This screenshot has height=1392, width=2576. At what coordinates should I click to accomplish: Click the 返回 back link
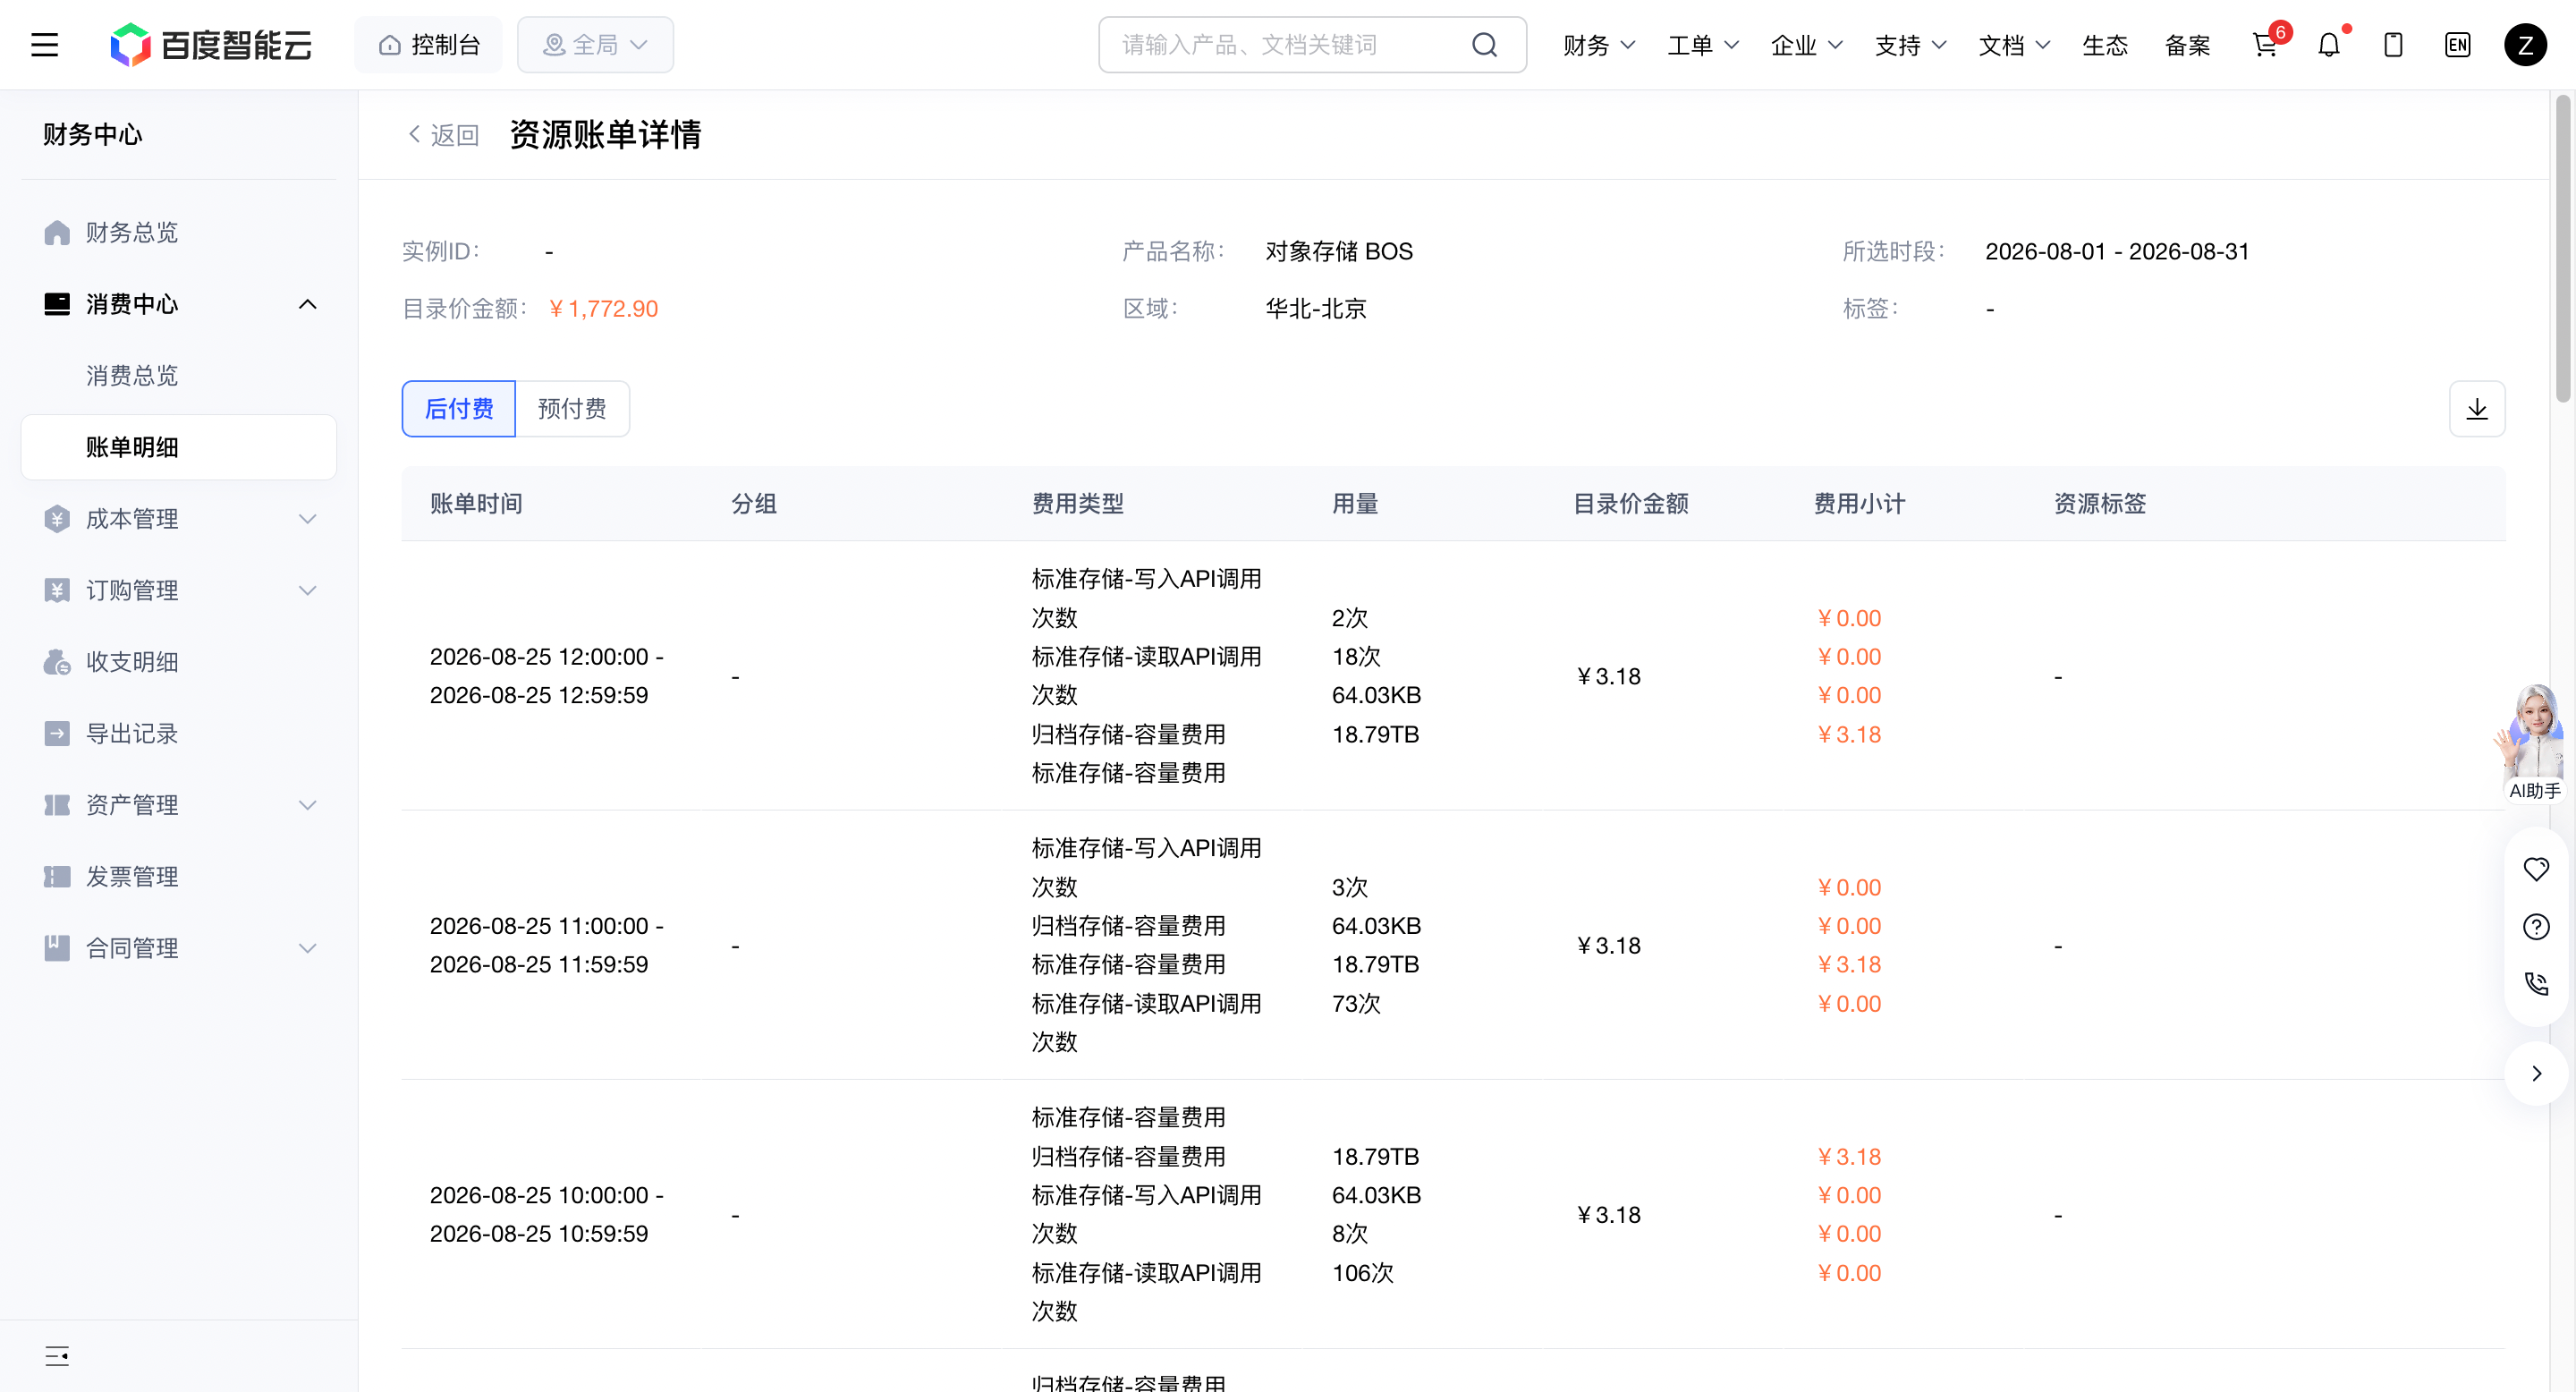point(443,135)
